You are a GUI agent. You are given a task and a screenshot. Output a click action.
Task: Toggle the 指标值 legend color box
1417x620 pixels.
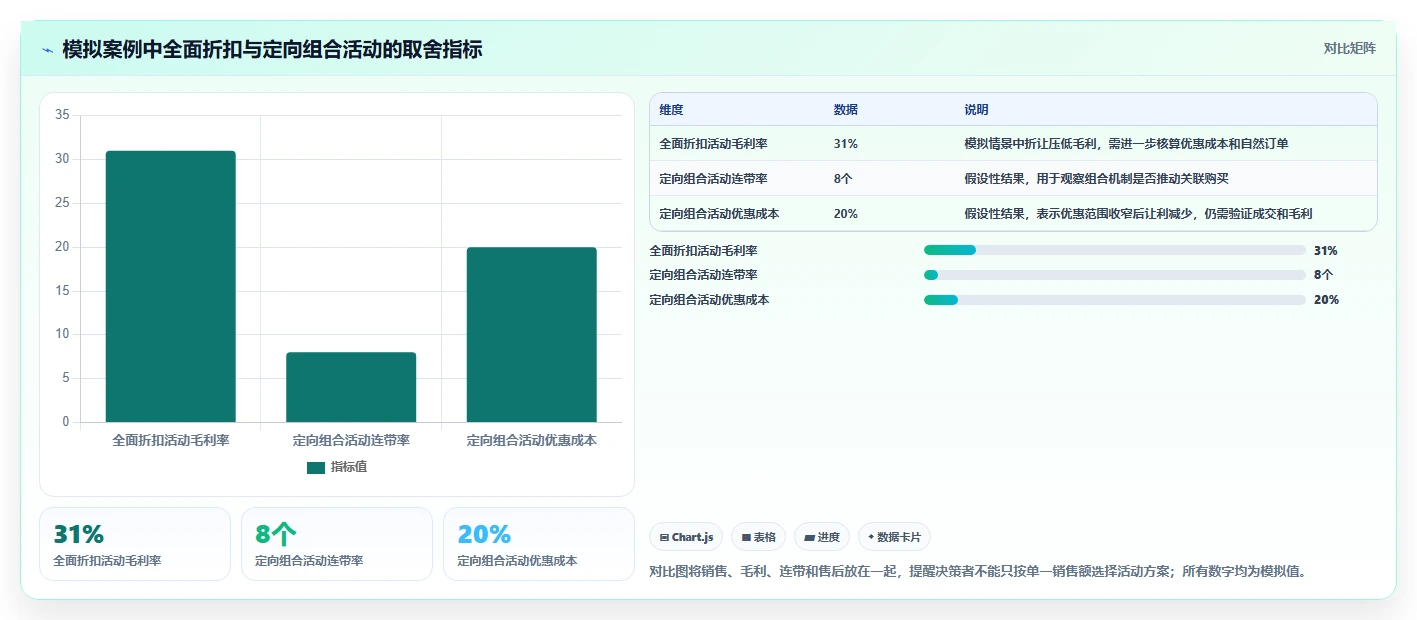click(x=316, y=467)
